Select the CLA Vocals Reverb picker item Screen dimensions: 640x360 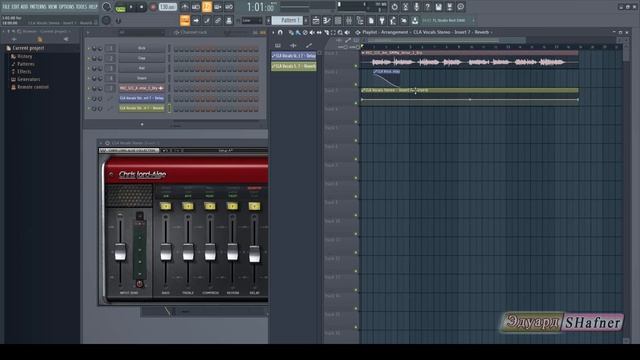294,66
